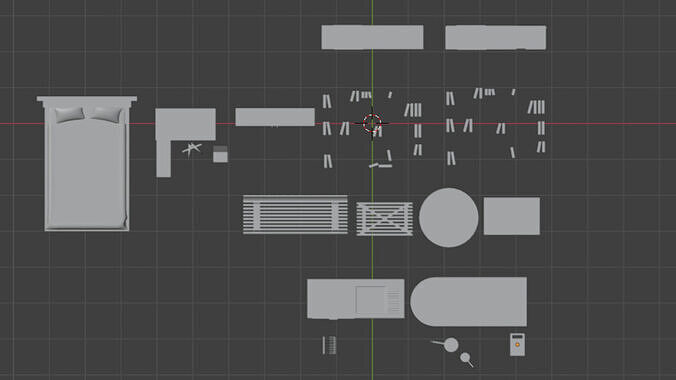Select the rounded-end oval table
This screenshot has width=676, height=380.
point(469,301)
